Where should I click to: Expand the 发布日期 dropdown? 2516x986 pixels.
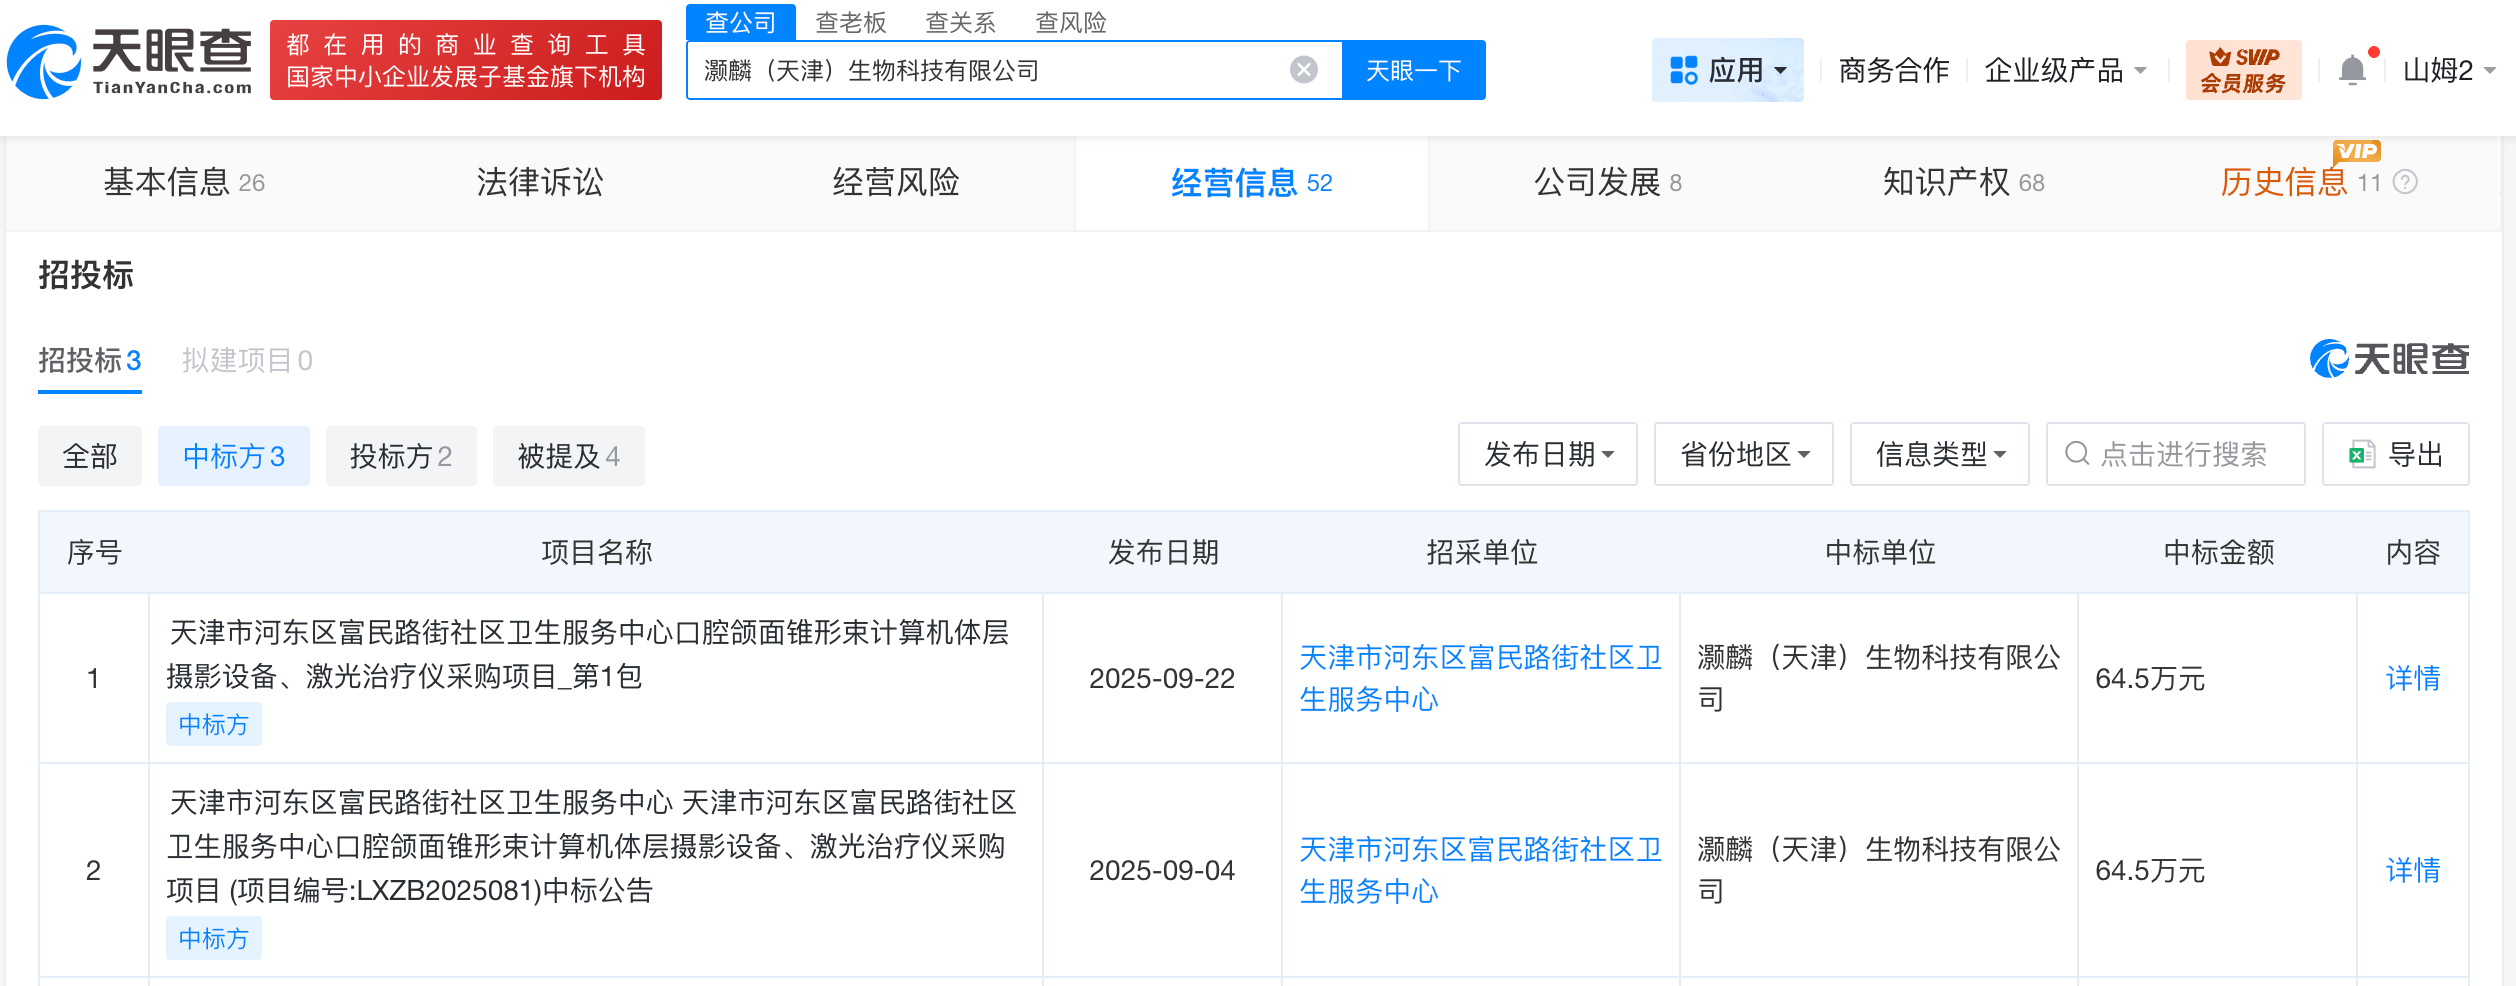tap(1547, 455)
